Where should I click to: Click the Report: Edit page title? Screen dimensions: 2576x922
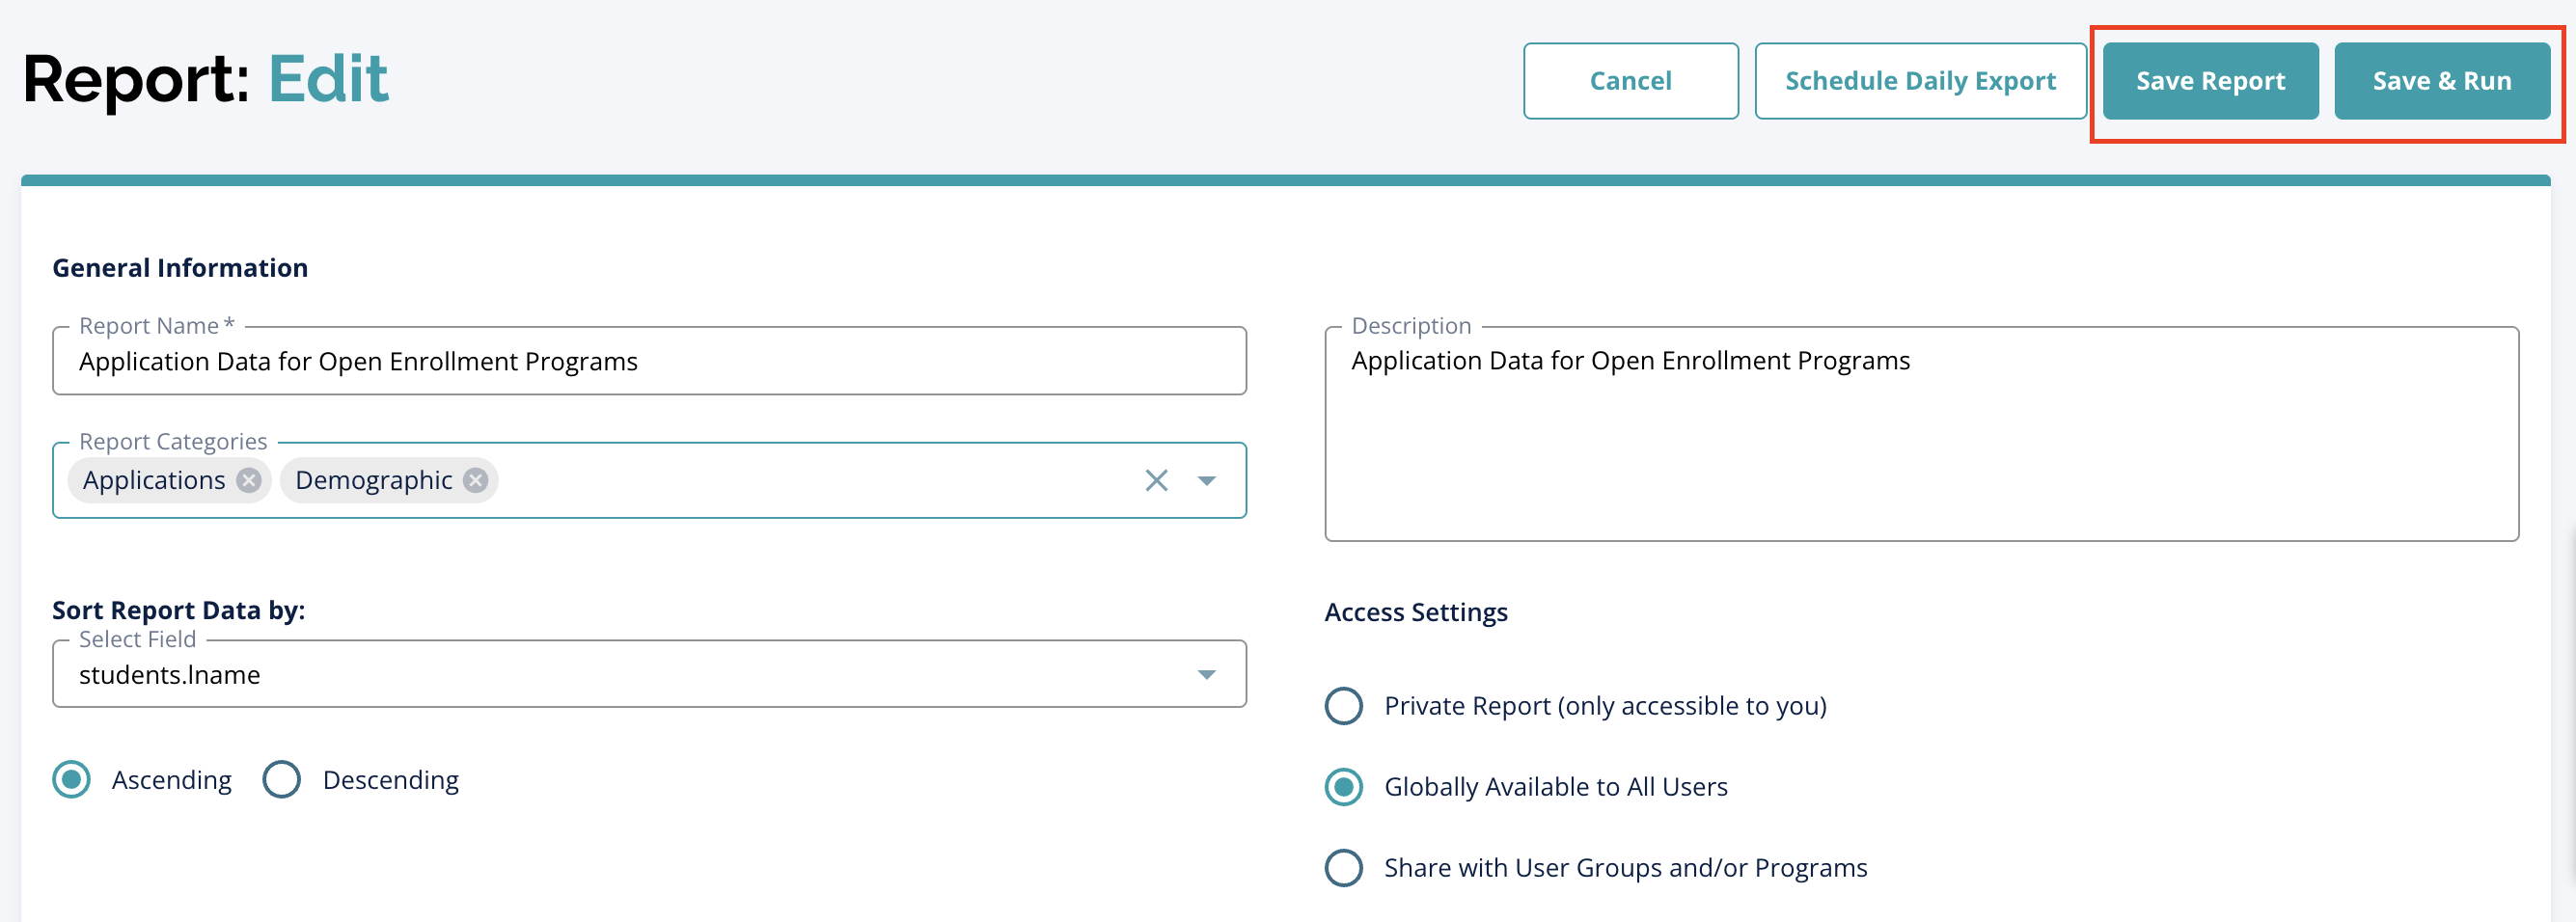(x=205, y=79)
